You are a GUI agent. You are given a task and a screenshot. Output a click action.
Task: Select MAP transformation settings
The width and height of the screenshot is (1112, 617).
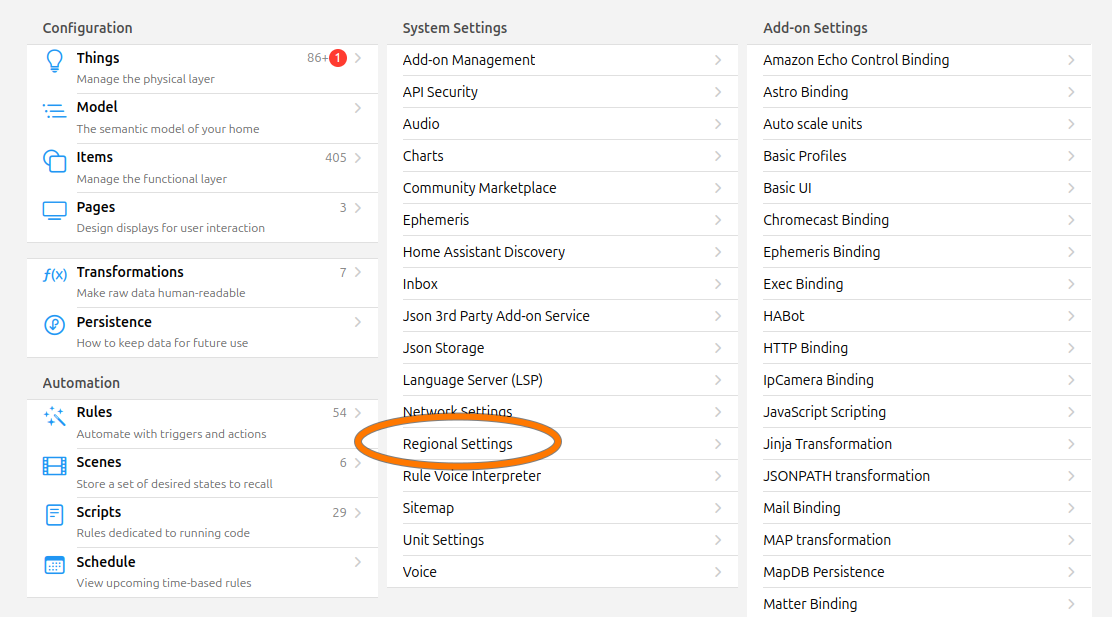(919, 540)
